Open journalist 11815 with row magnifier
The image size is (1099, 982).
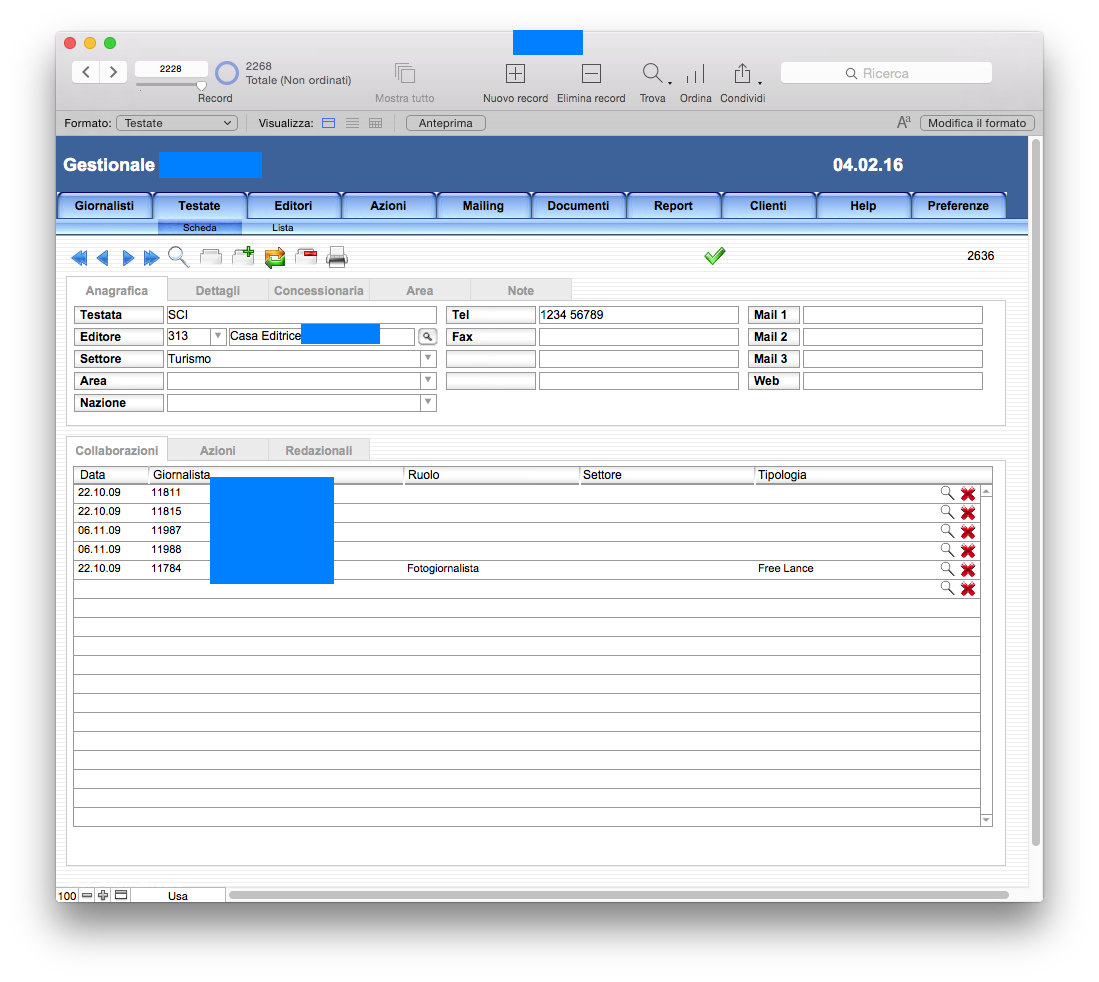point(947,512)
